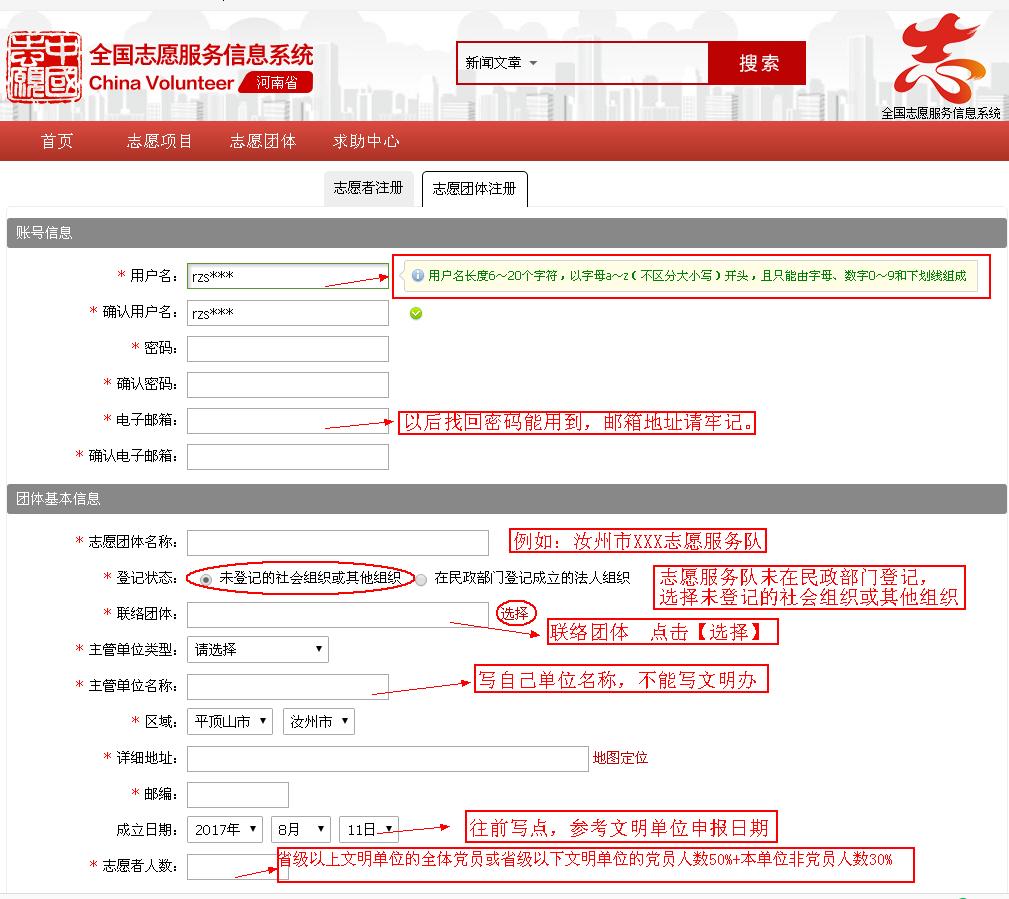
Task: Click the green checkmark beside 确认用户名
Action: [x=416, y=313]
